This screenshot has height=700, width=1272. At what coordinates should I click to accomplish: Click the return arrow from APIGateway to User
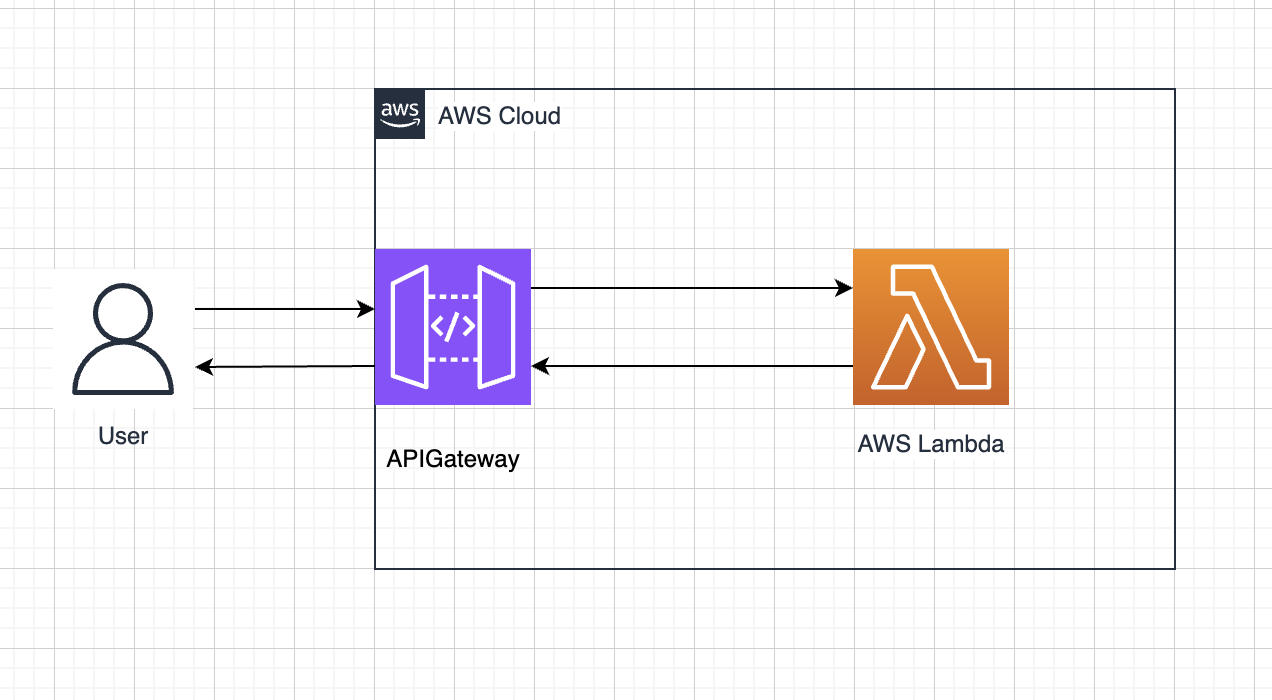click(x=285, y=368)
